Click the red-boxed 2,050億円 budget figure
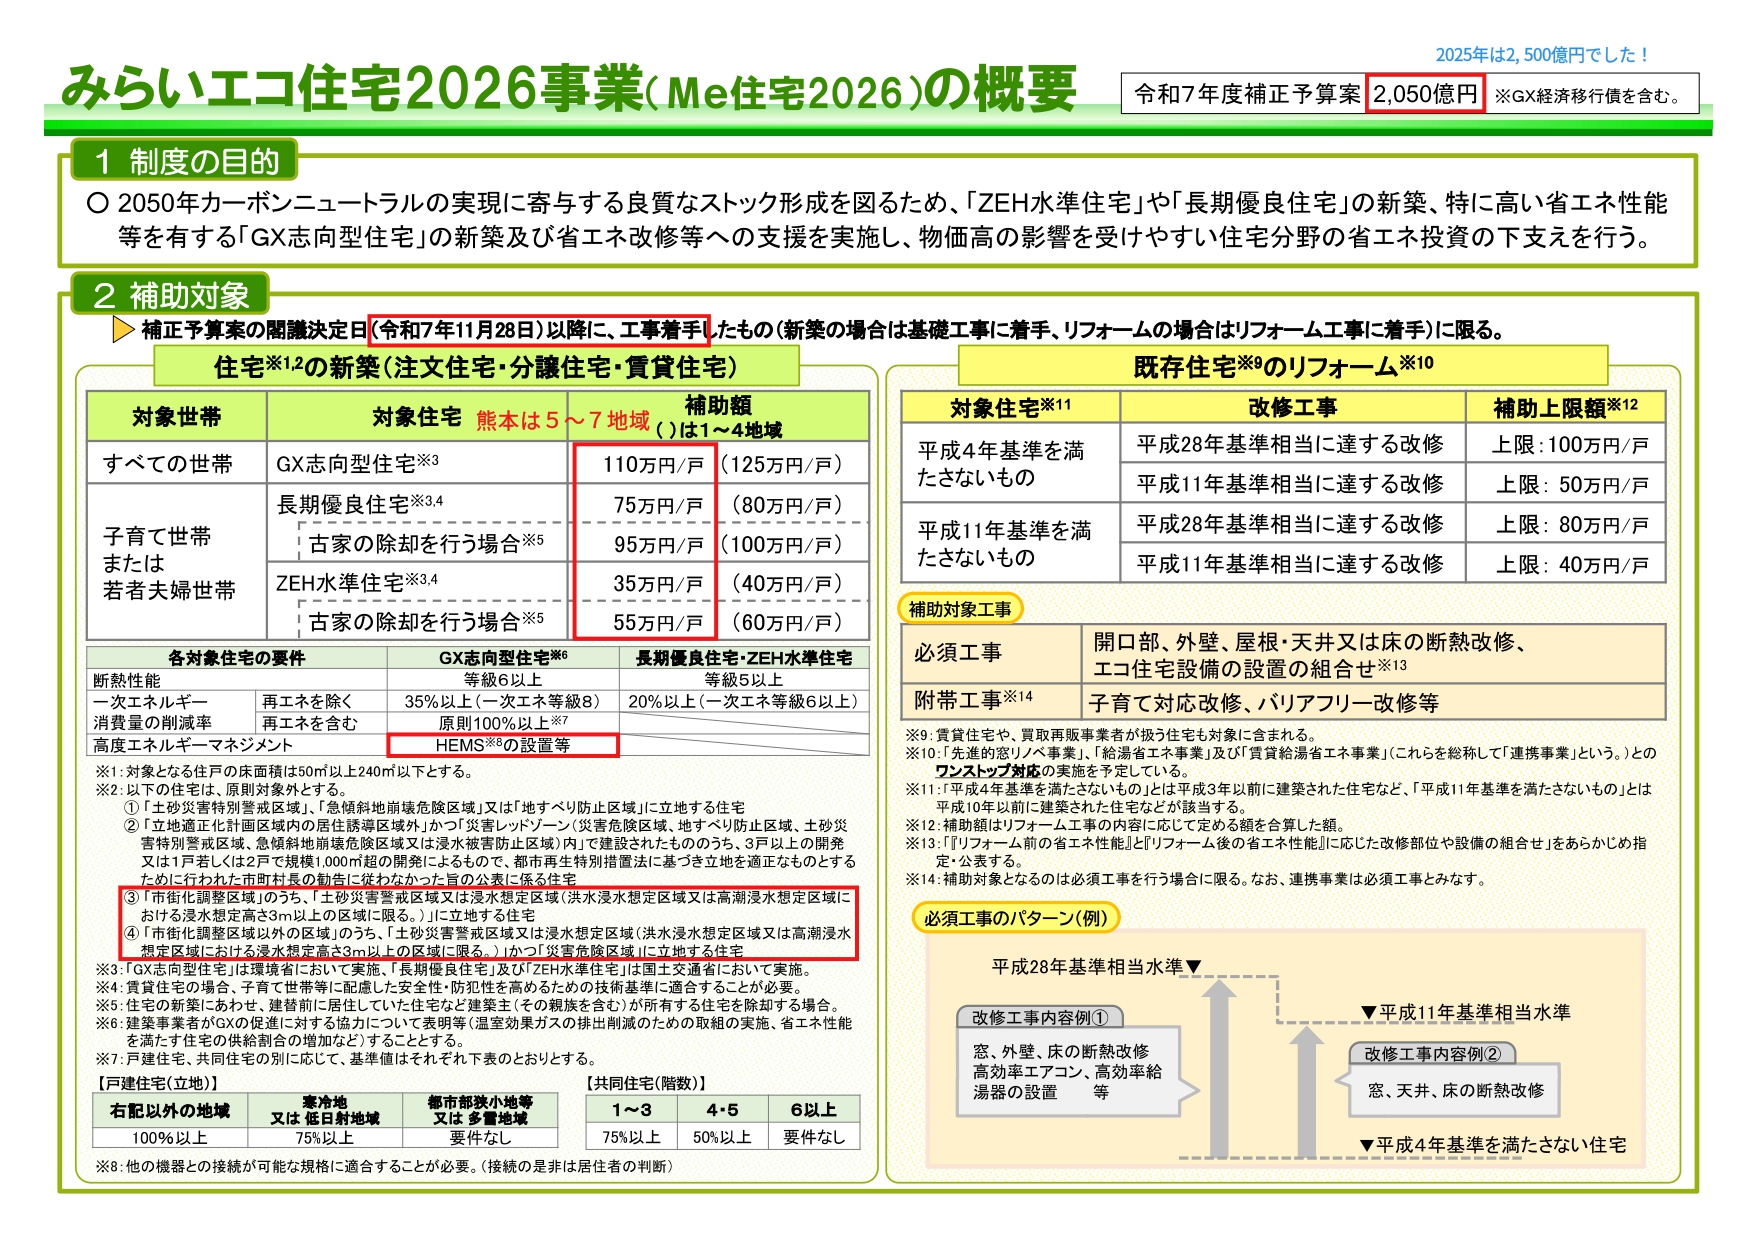This screenshot has width=1755, height=1241. click(x=1425, y=94)
